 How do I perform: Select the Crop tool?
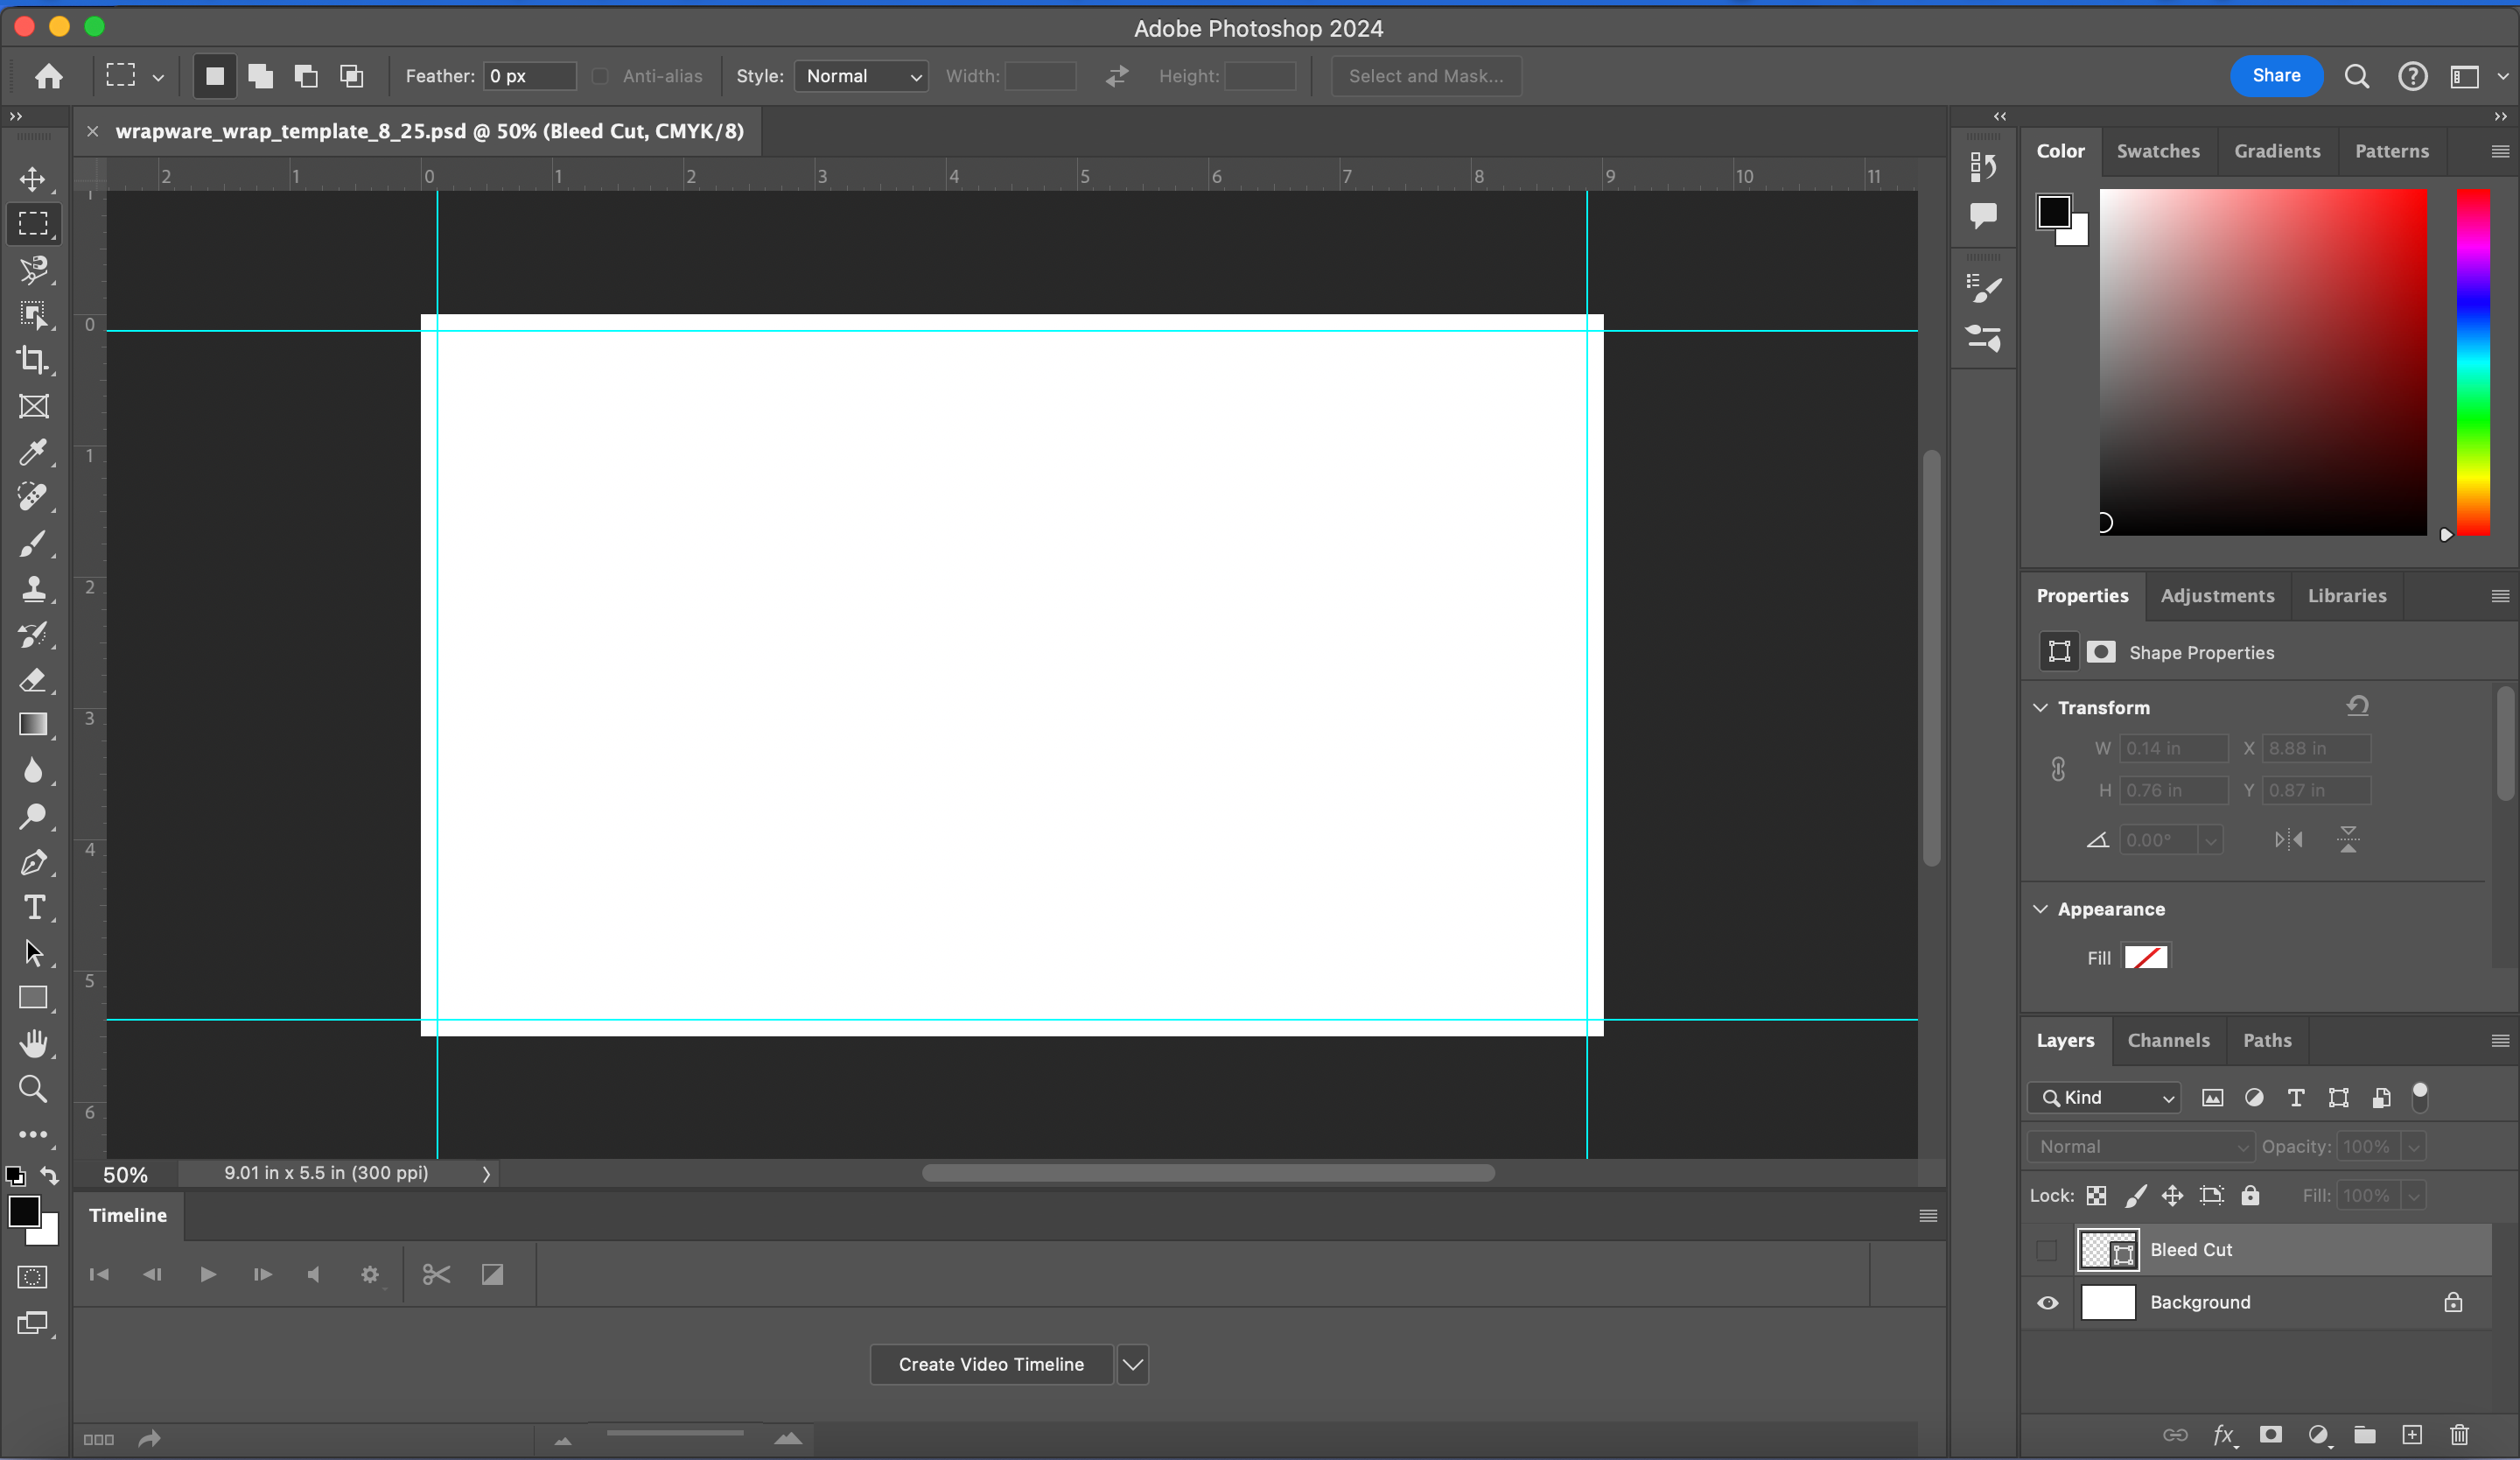tap(33, 360)
